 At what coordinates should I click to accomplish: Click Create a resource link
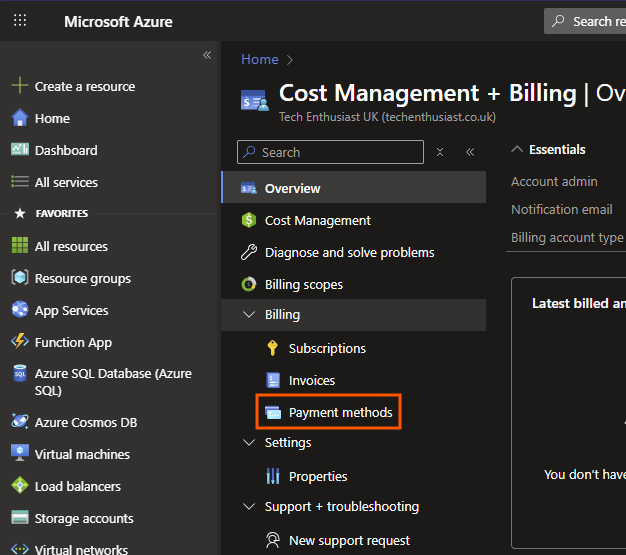click(85, 86)
